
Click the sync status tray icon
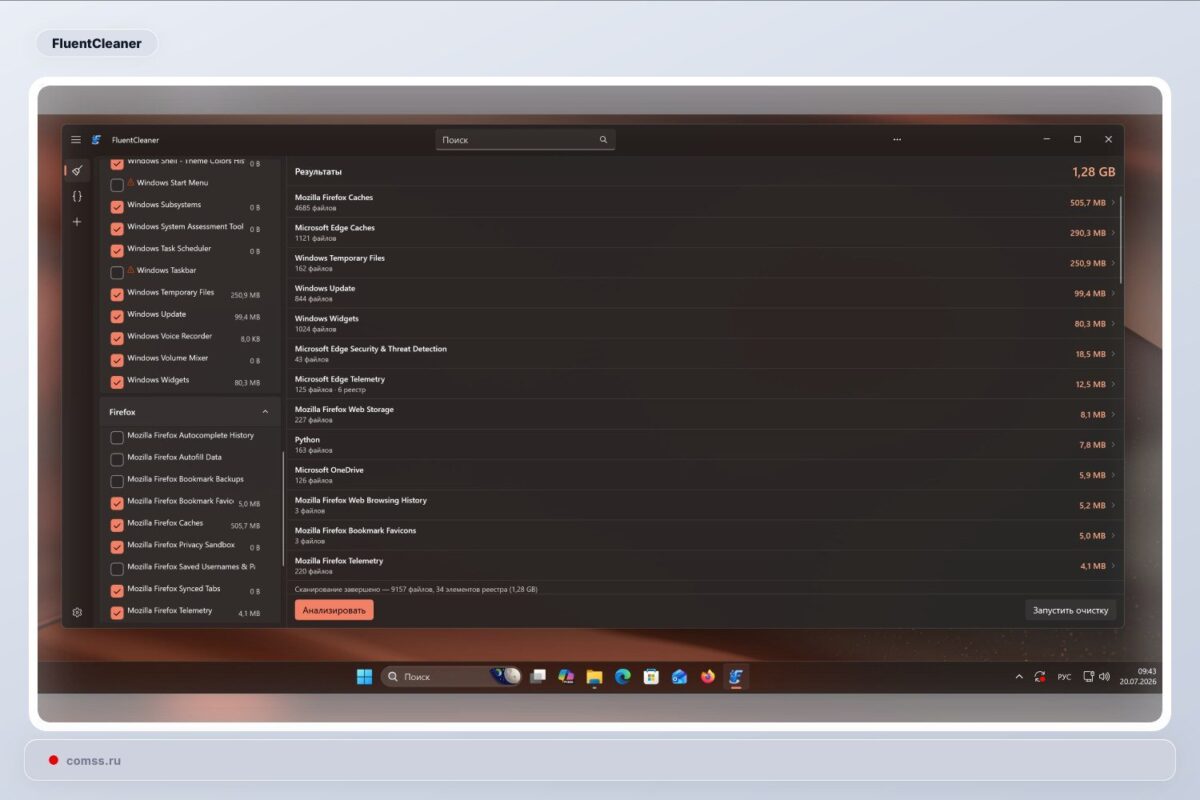(1040, 677)
